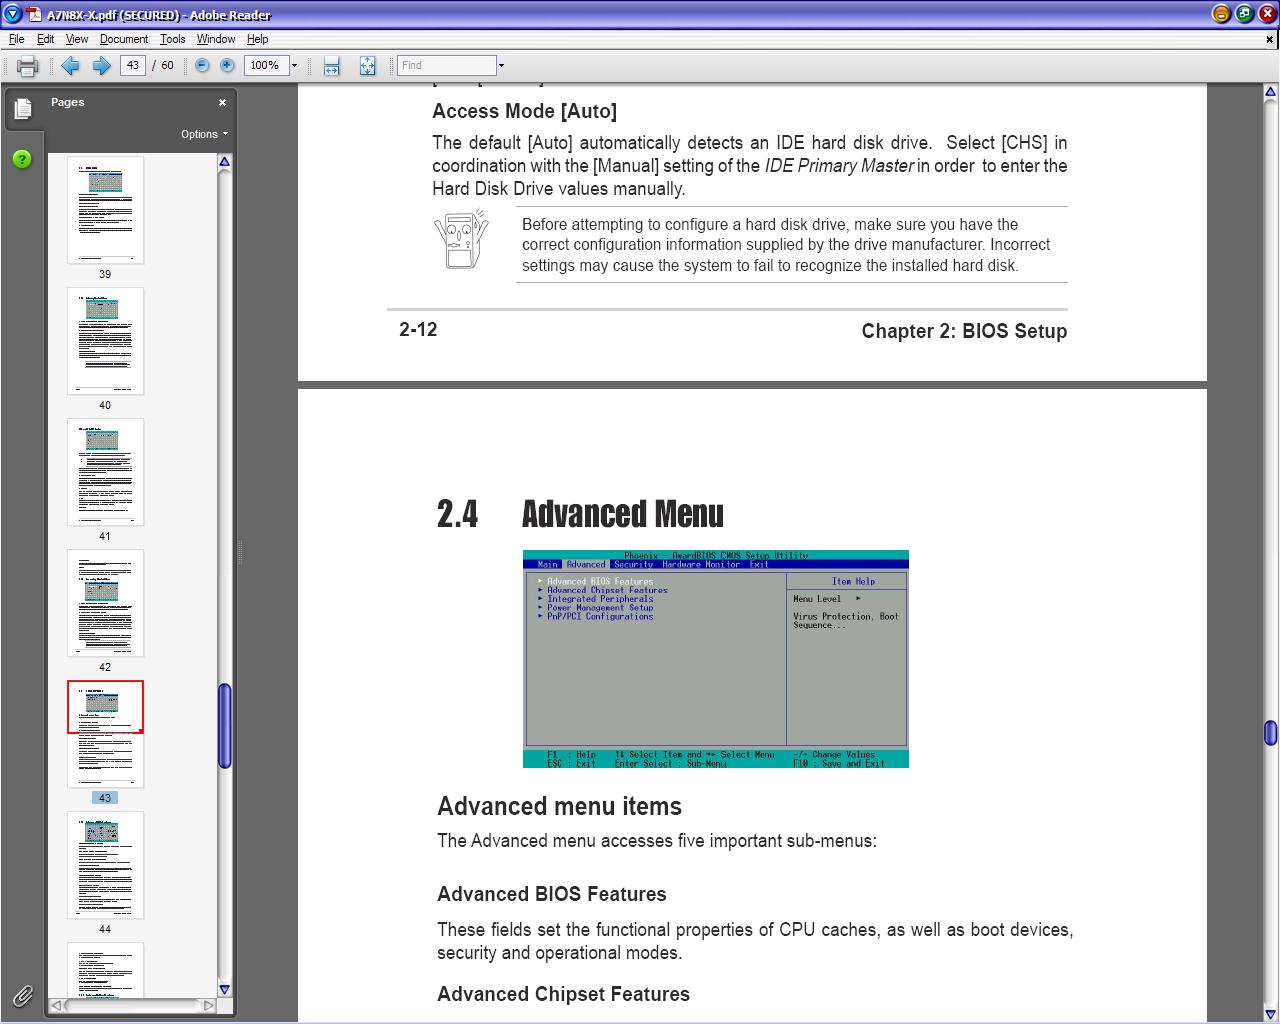Go to the next page arrow
This screenshot has width=1280, height=1024.
(x=102, y=66)
